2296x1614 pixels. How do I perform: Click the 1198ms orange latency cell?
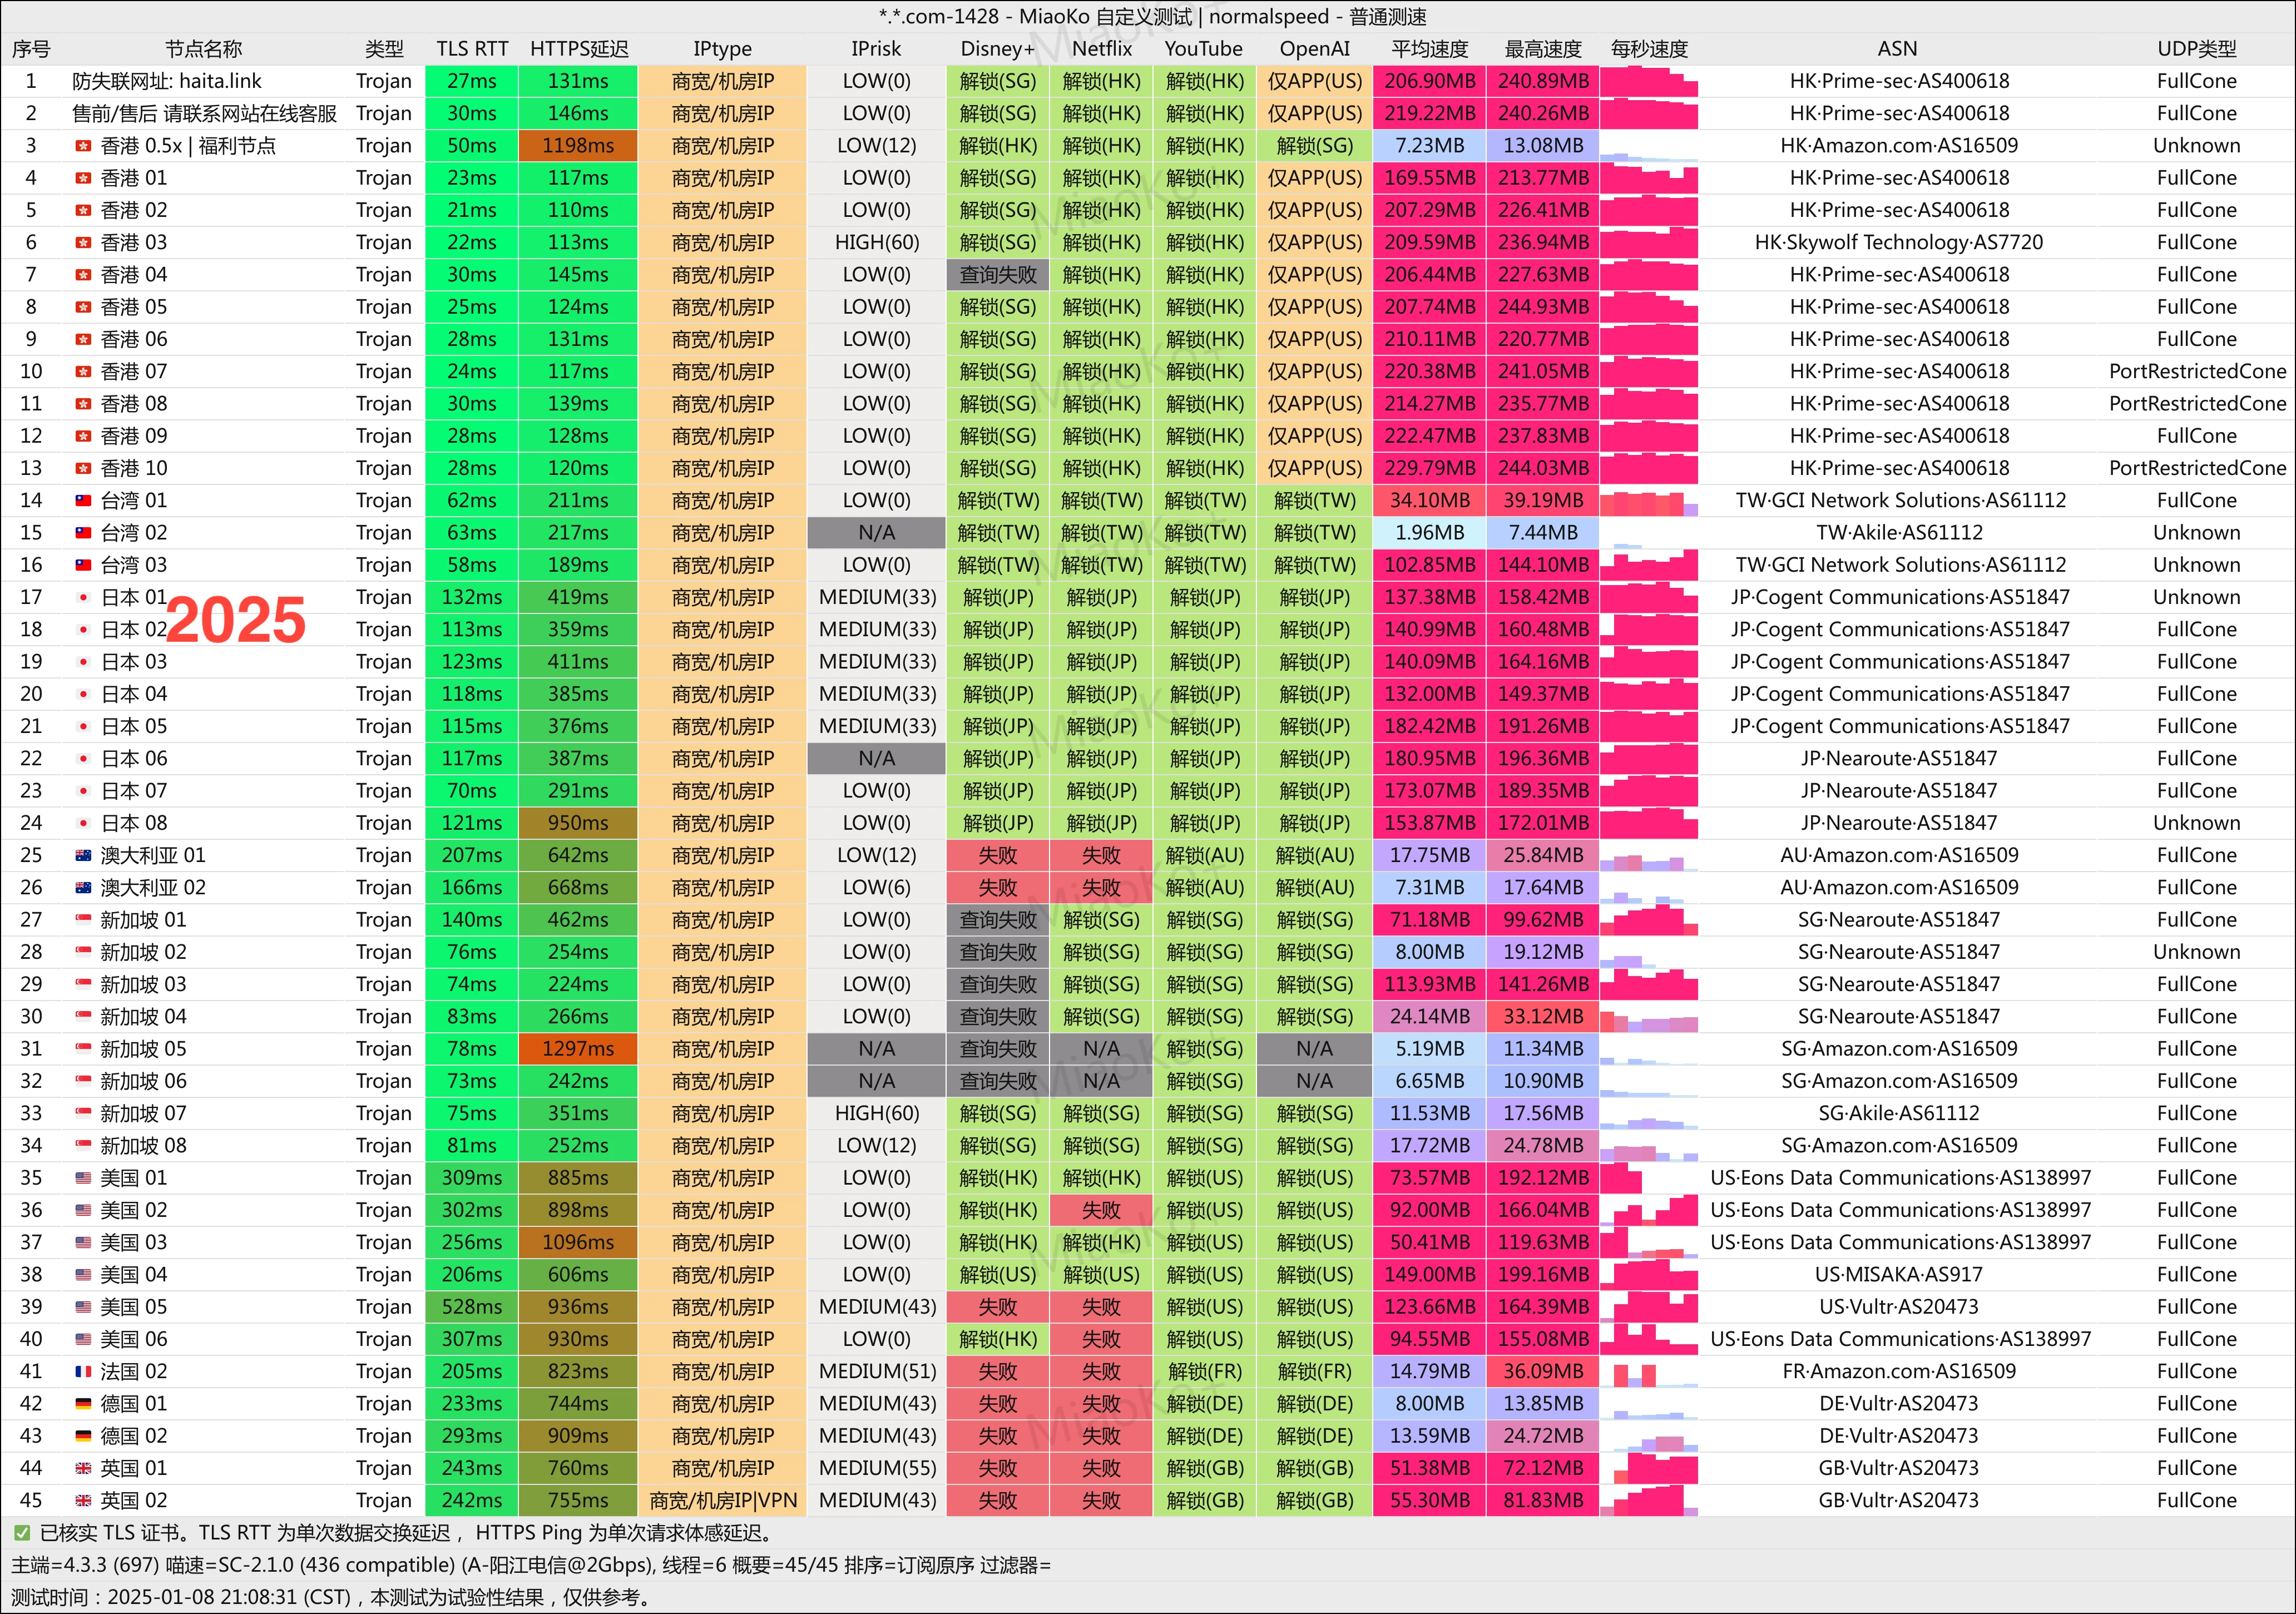(578, 146)
